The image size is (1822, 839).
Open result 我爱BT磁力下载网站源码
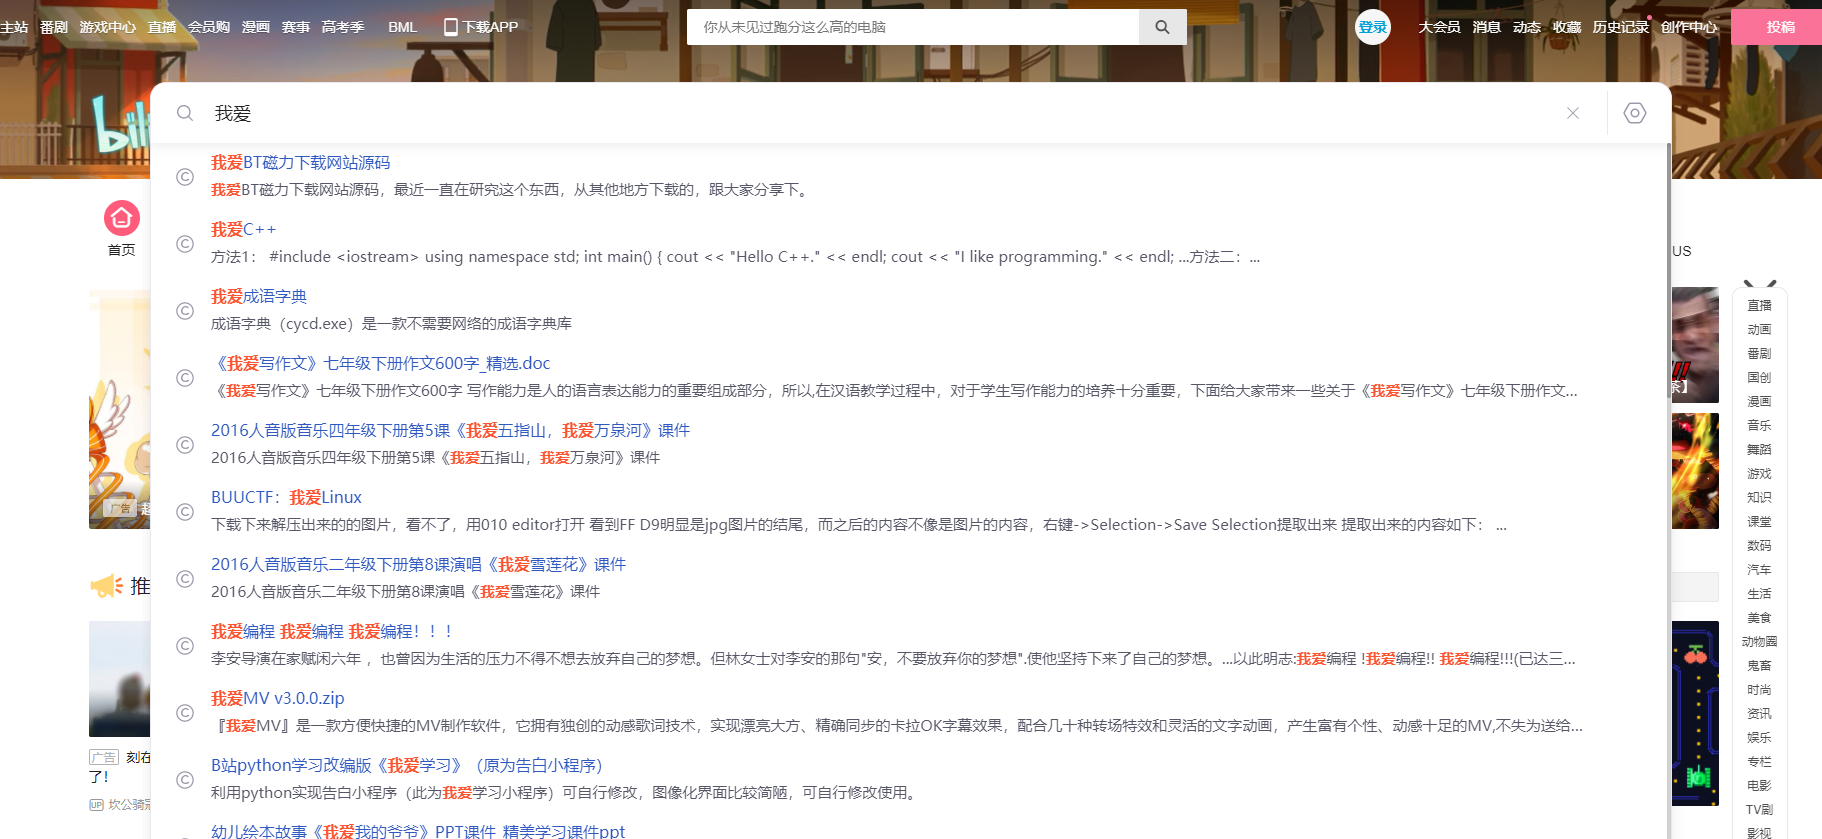point(300,163)
